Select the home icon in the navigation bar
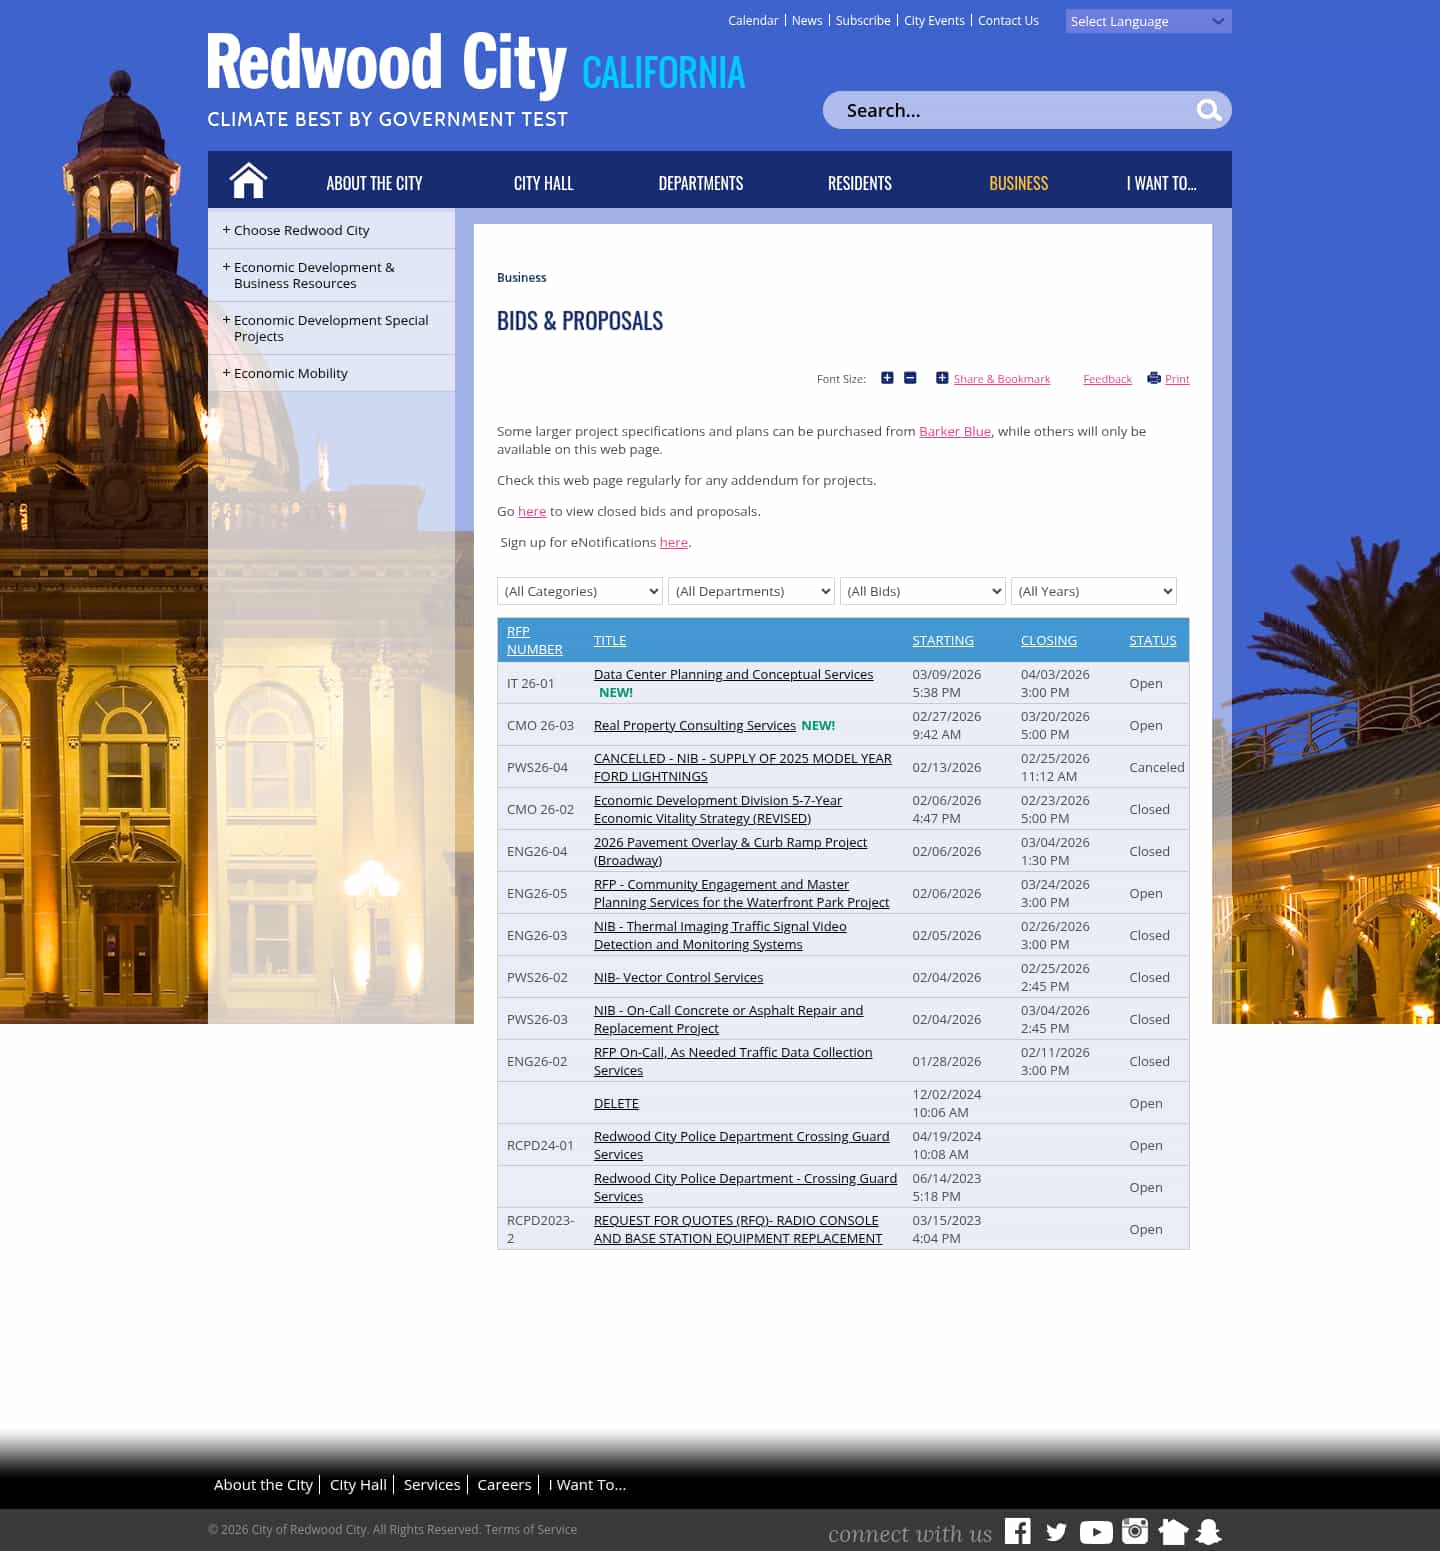This screenshot has height=1551, width=1440. click(x=247, y=180)
